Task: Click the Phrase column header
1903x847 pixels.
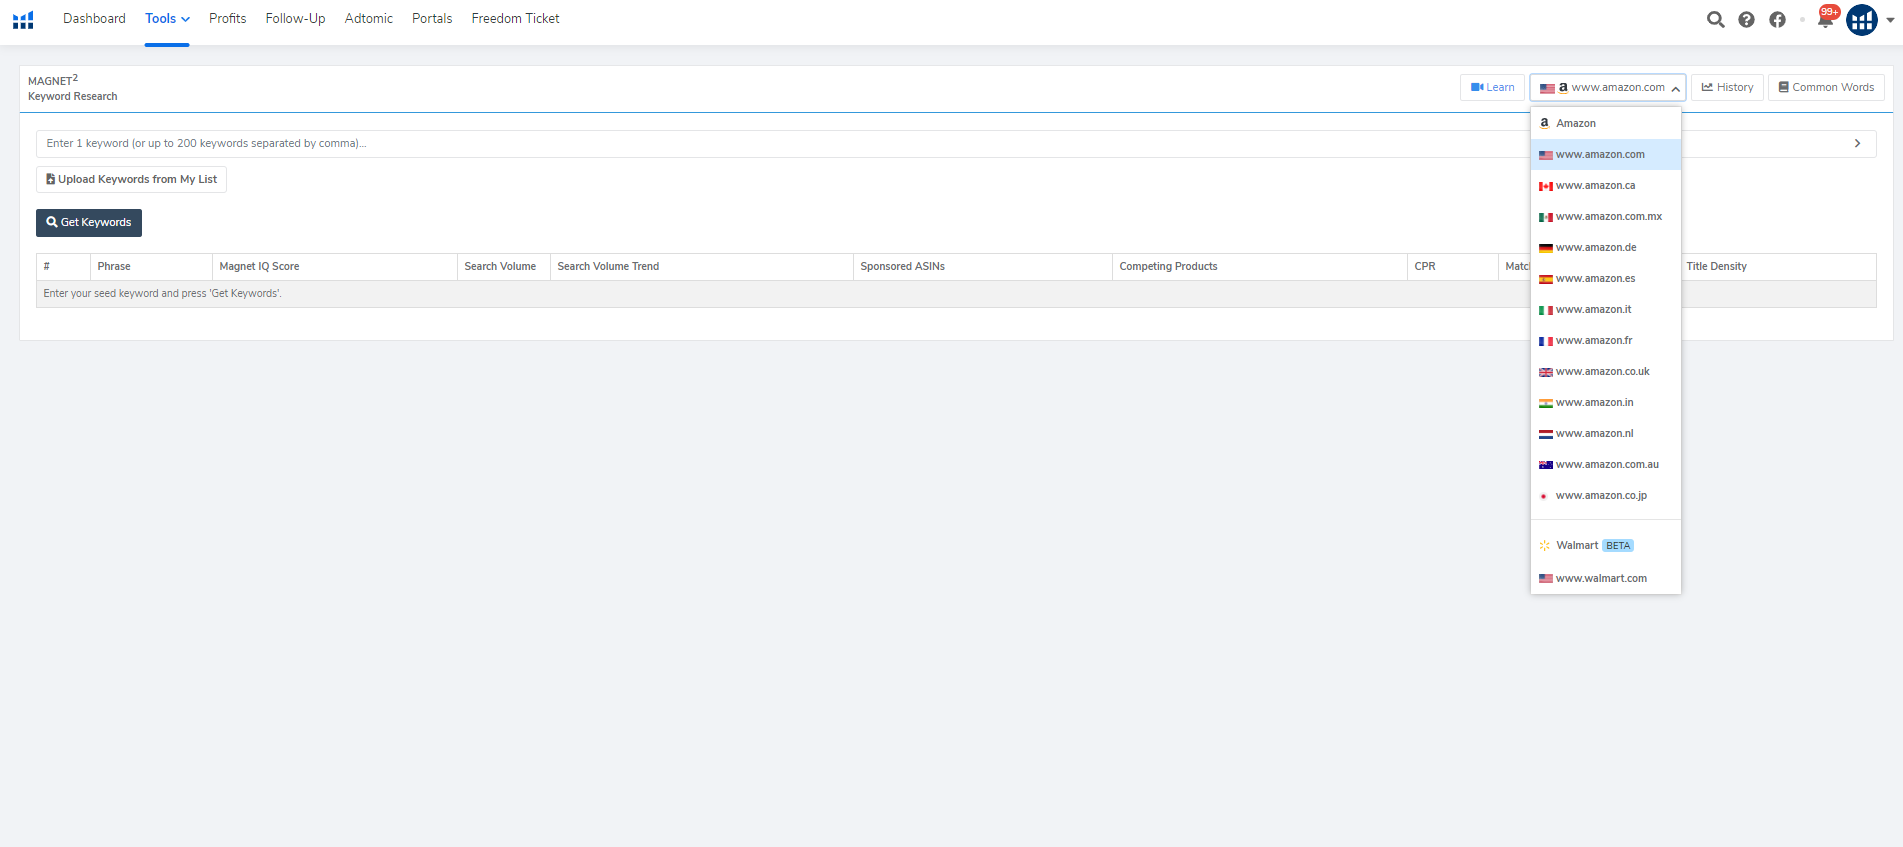Action: (x=151, y=266)
